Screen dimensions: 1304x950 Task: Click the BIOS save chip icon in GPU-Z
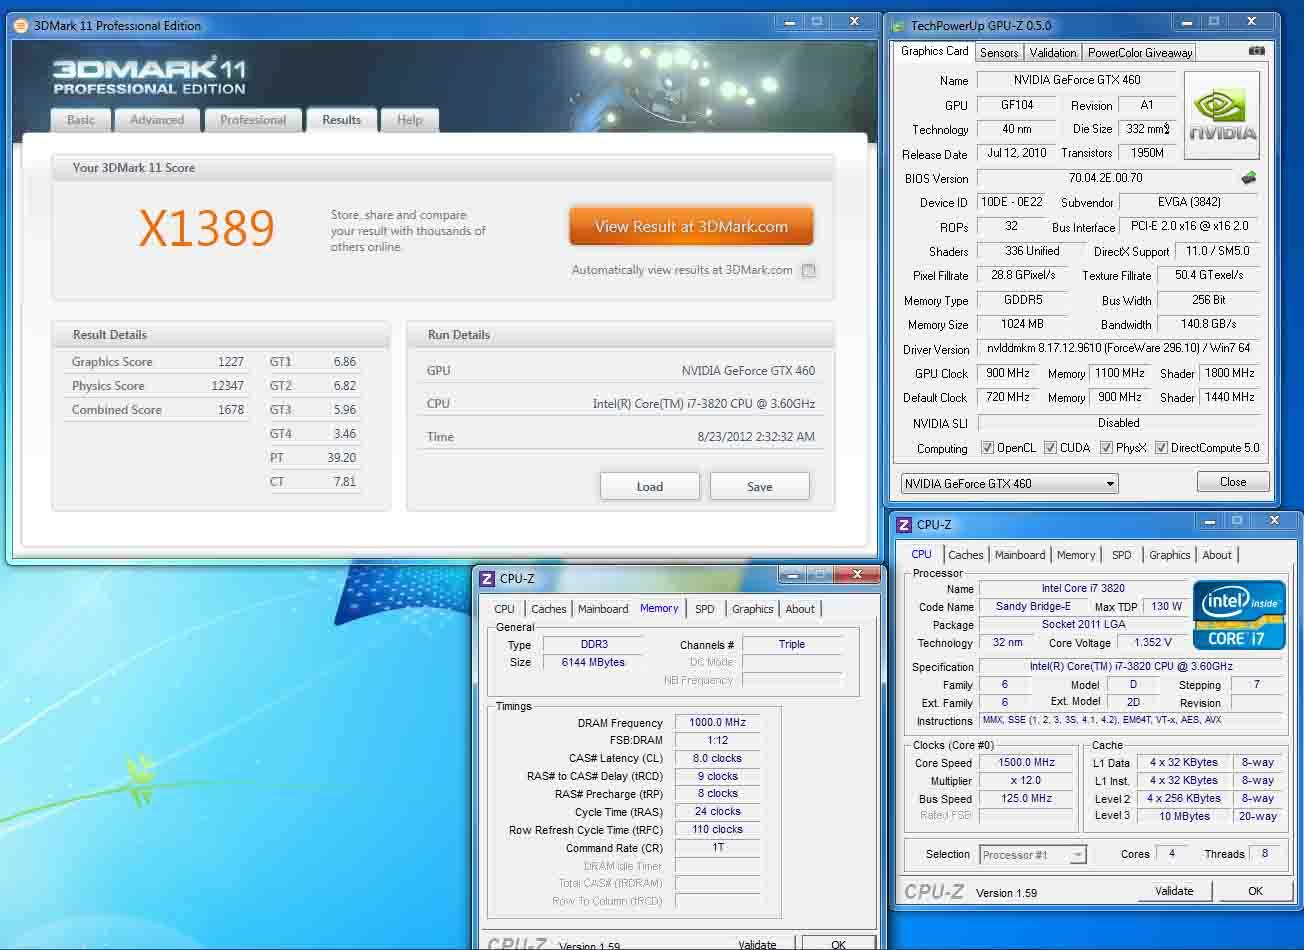(1248, 178)
